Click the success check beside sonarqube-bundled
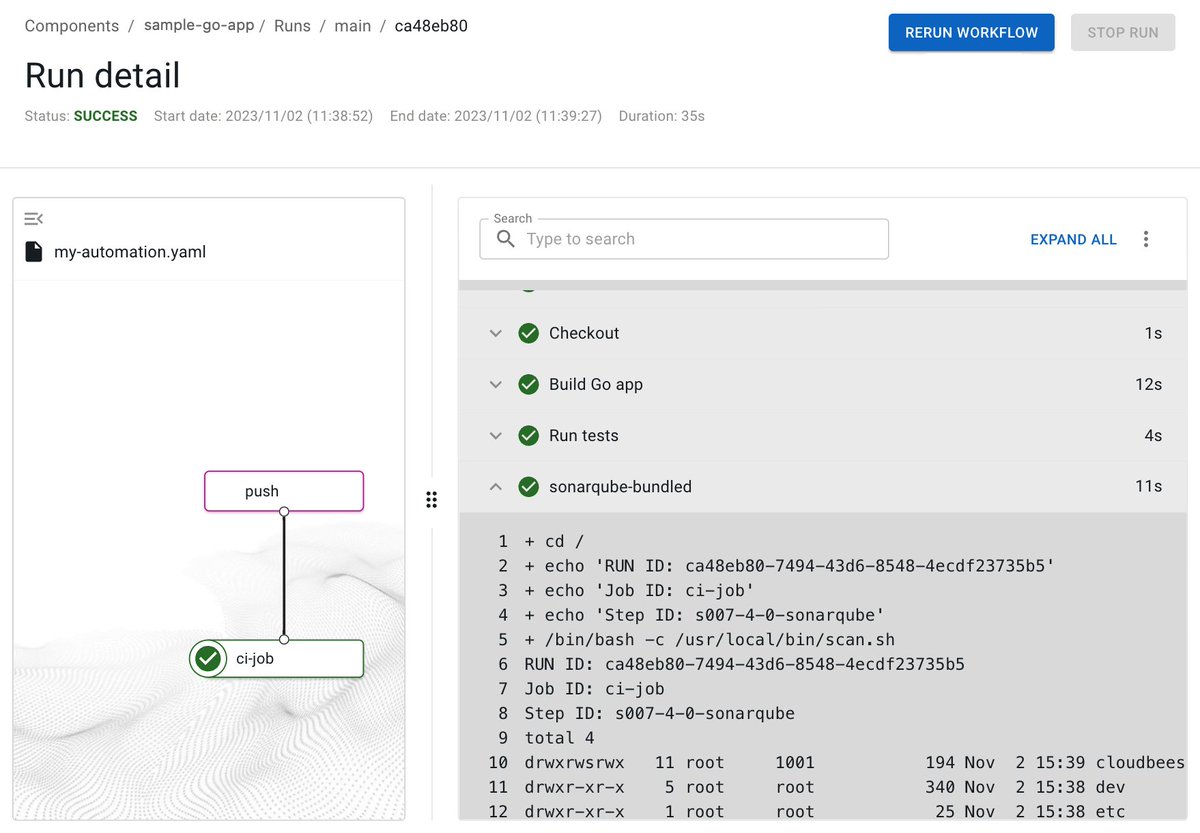This screenshot has height=833, width=1200. point(529,486)
